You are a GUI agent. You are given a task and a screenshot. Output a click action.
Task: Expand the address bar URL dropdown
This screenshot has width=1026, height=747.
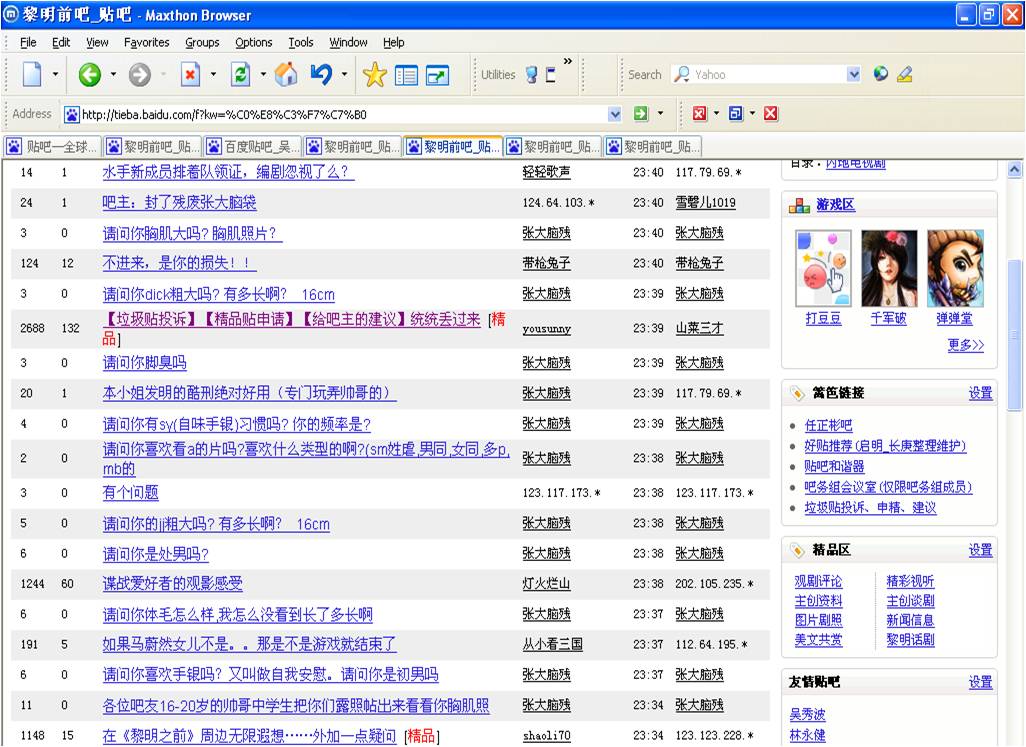pos(615,114)
